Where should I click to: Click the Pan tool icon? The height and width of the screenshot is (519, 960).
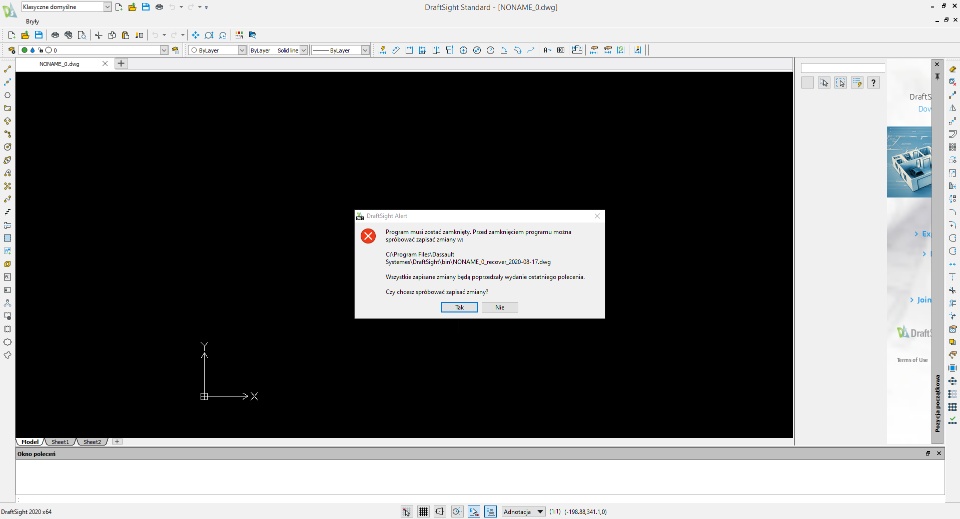(x=195, y=35)
